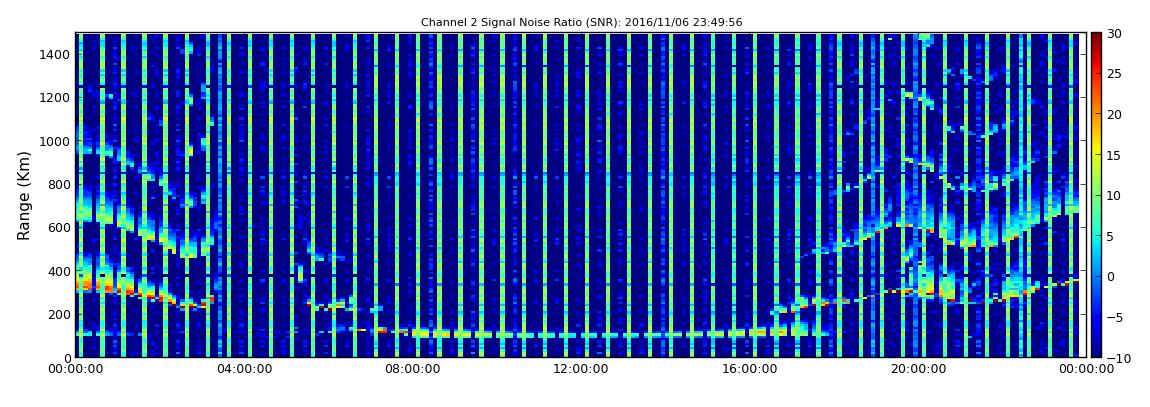The image size is (1150, 407).
Task: Click the colorbar label 10
Action: [1115, 196]
